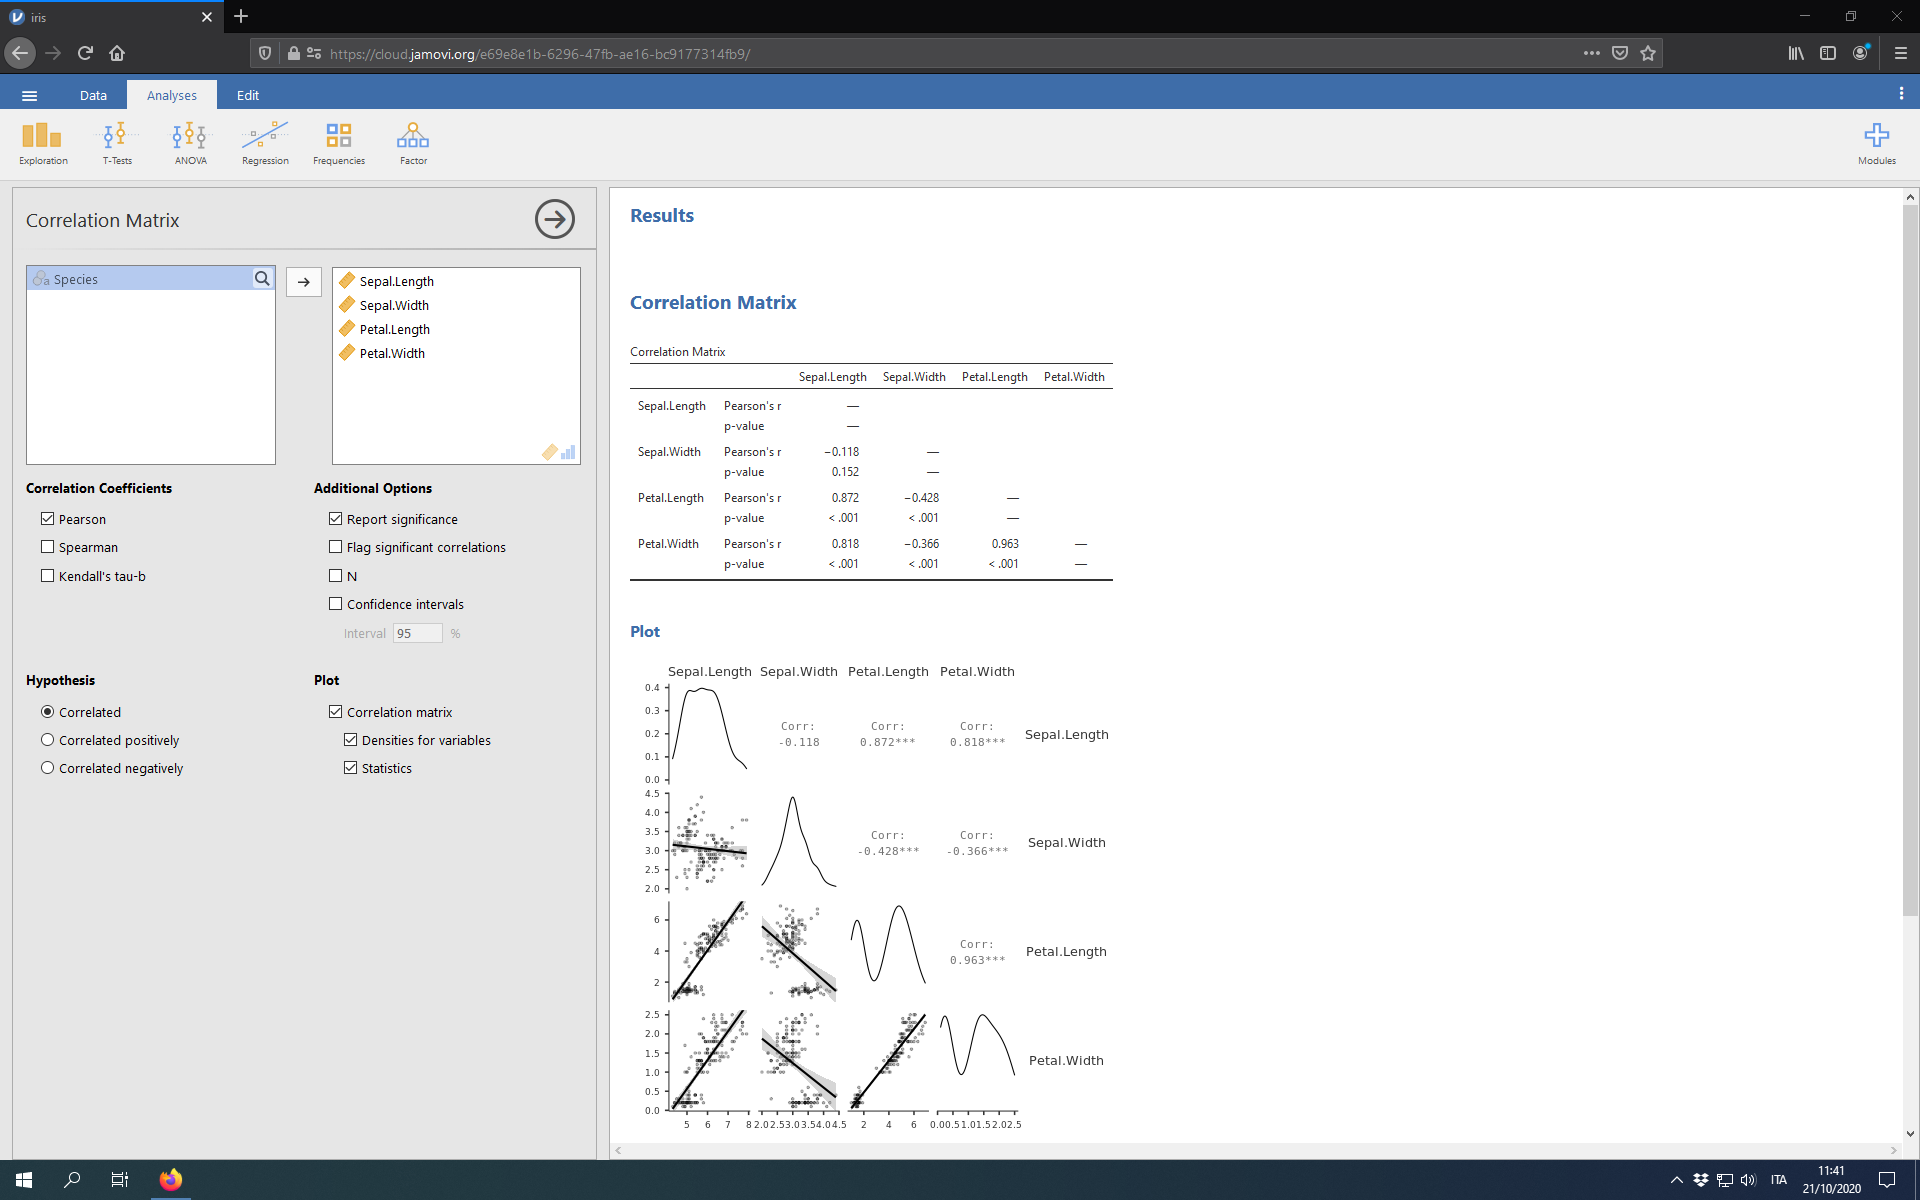Open the jamovi hamburger main menu

click(x=29, y=95)
